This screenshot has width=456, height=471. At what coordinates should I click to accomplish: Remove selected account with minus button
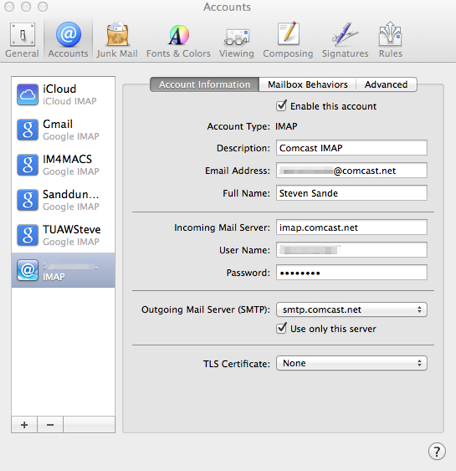pos(50,425)
